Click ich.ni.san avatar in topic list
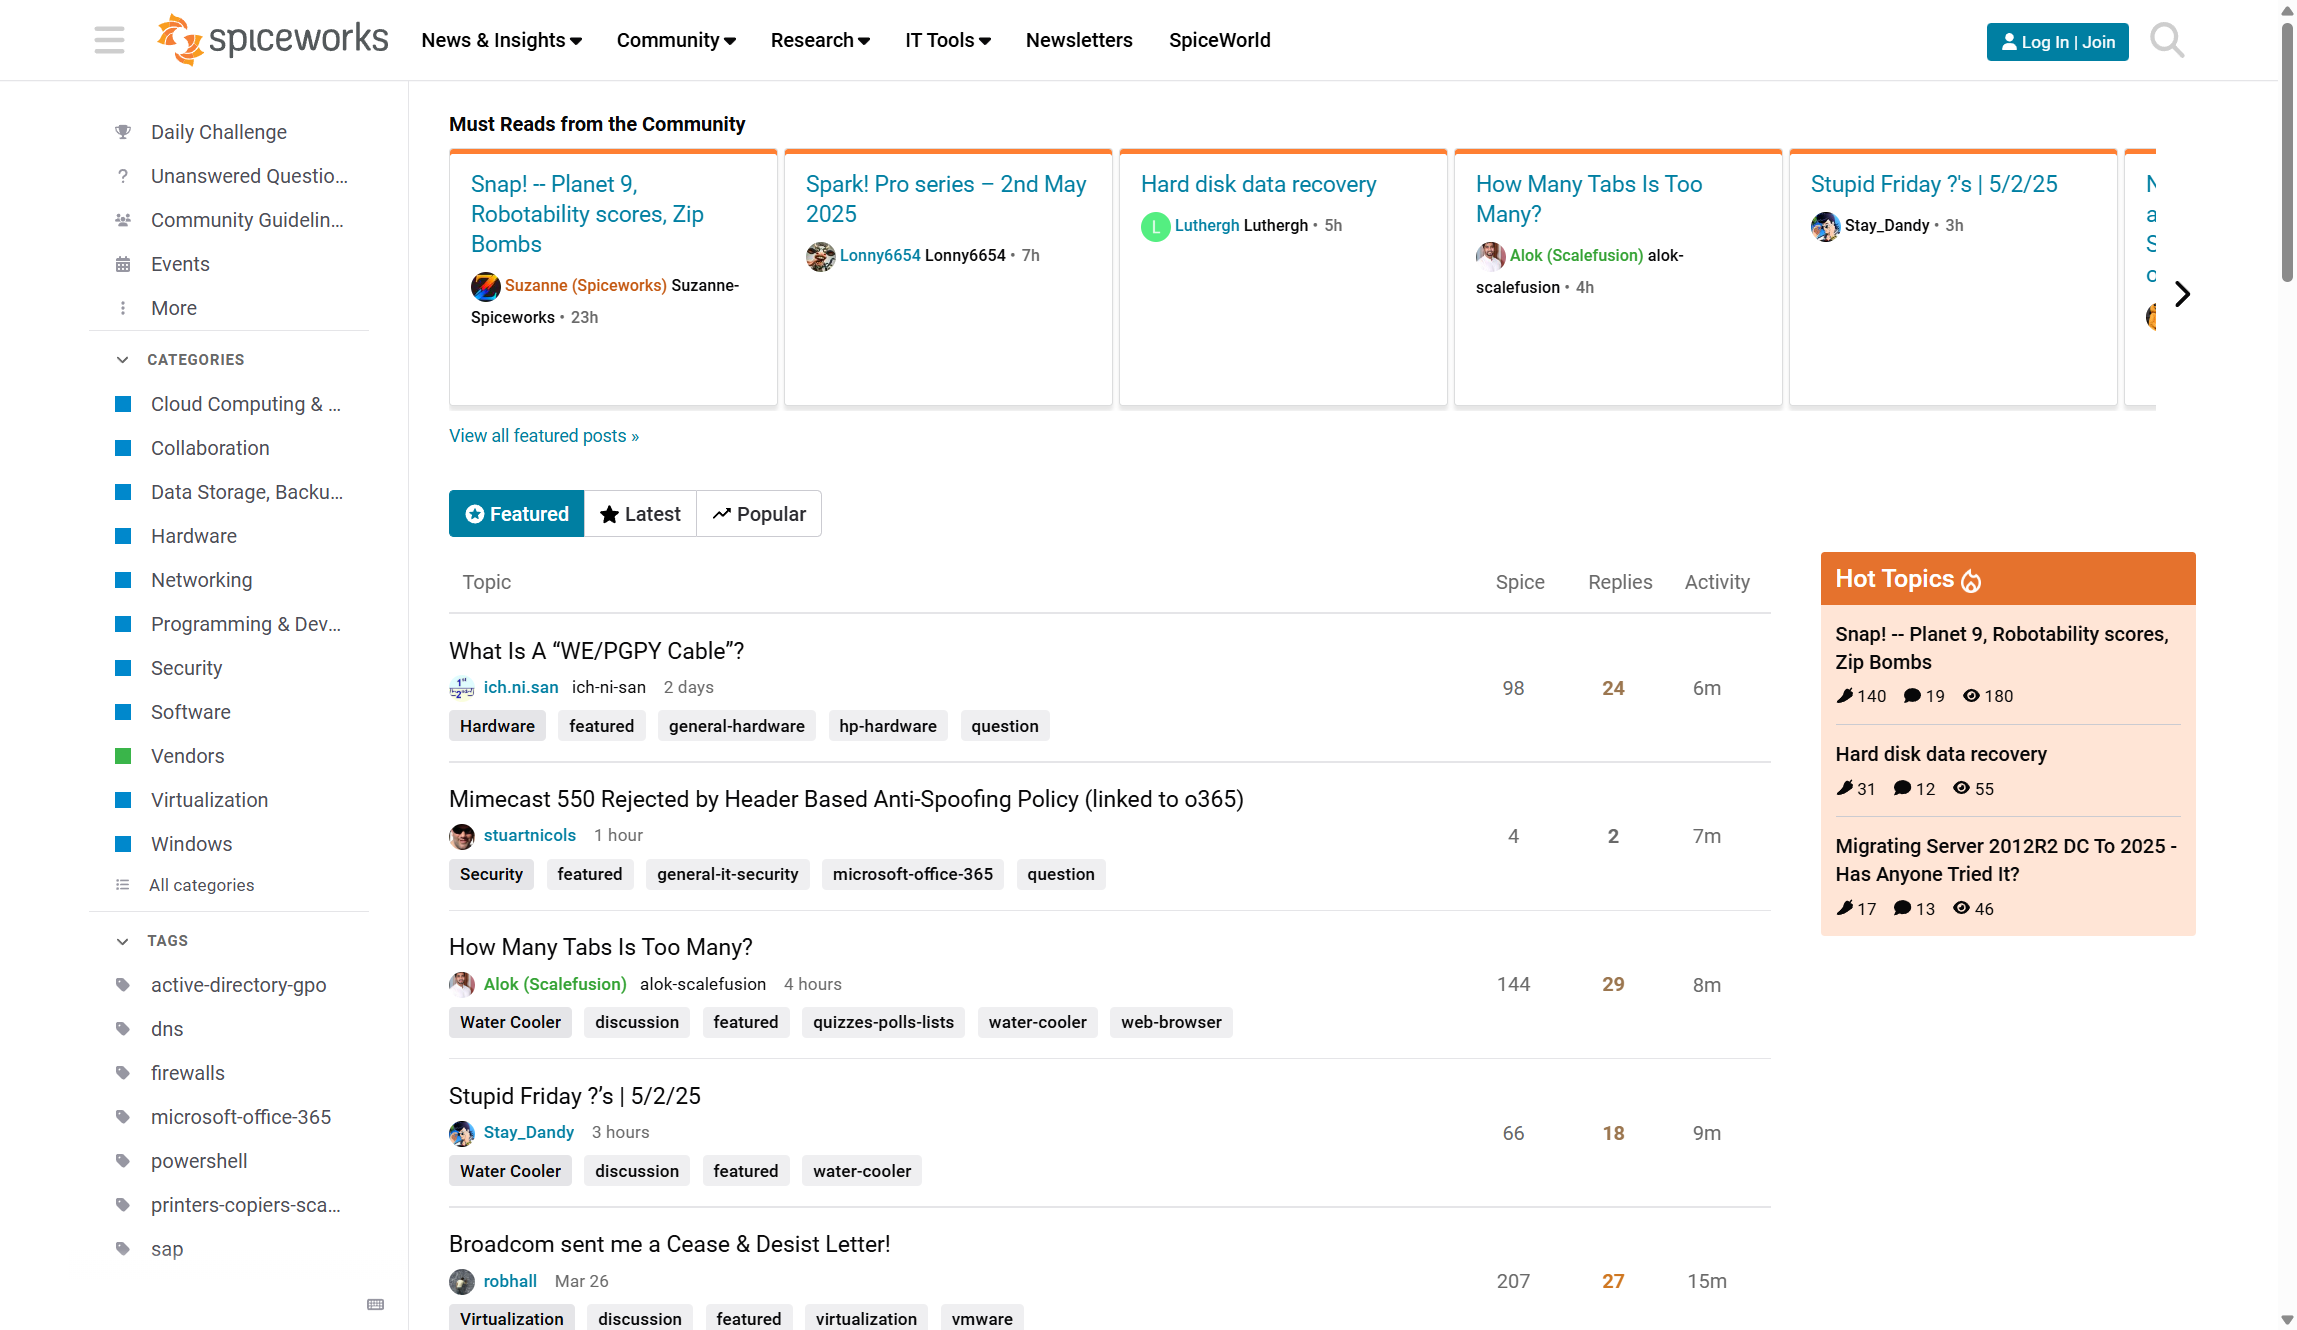The width and height of the screenshot is (2297, 1330). [x=462, y=688]
